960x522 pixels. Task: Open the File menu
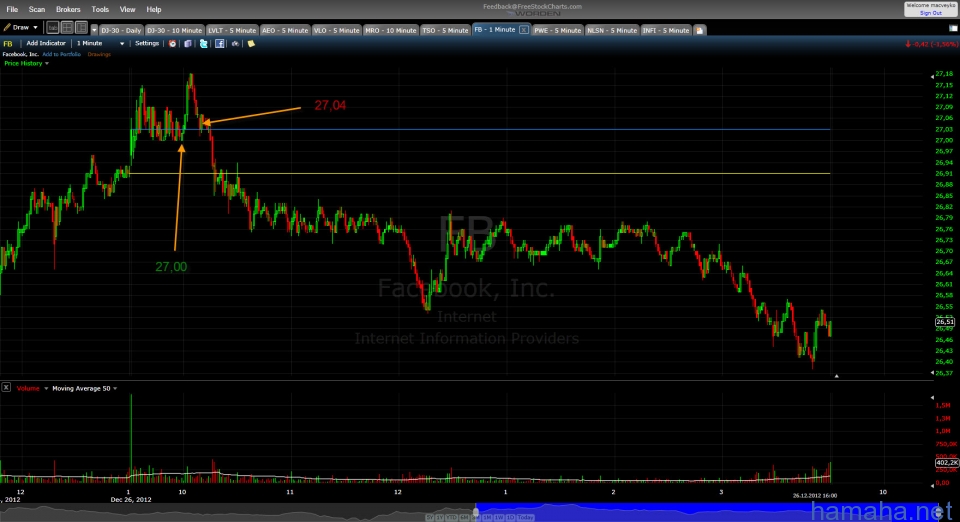click(12, 9)
